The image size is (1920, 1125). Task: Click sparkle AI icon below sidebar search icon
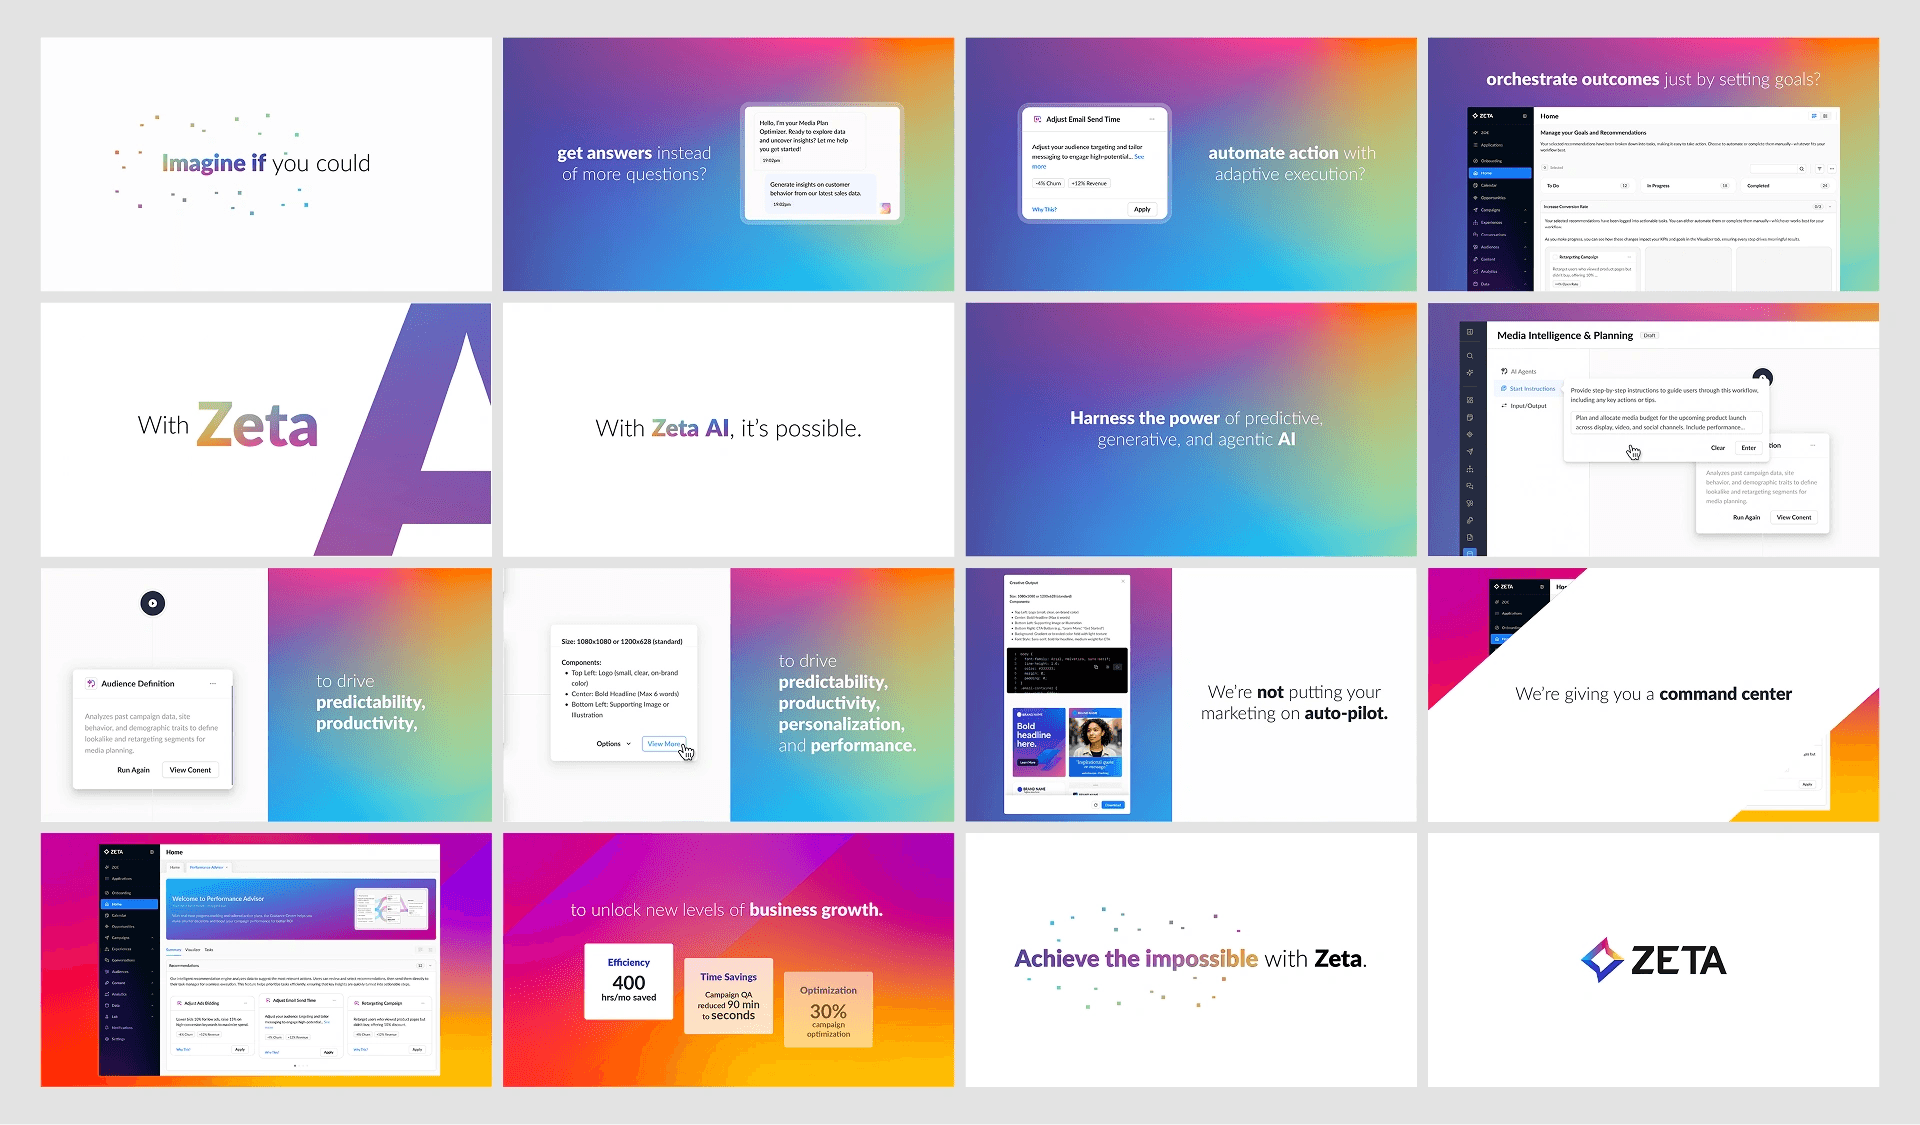click(1469, 373)
